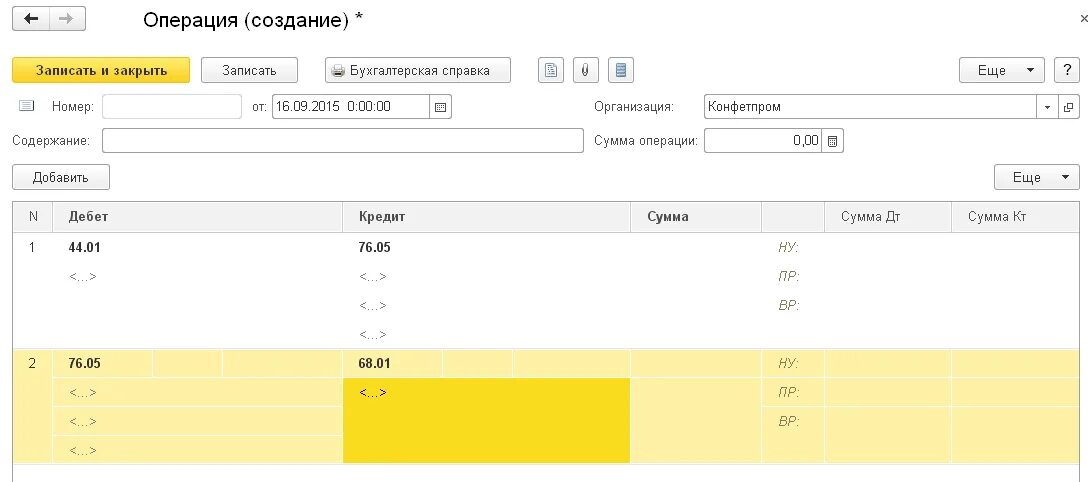Viewport: 1090px width, 482px height.
Task: Open Бухгалтерская справка print form
Action: tap(418, 70)
